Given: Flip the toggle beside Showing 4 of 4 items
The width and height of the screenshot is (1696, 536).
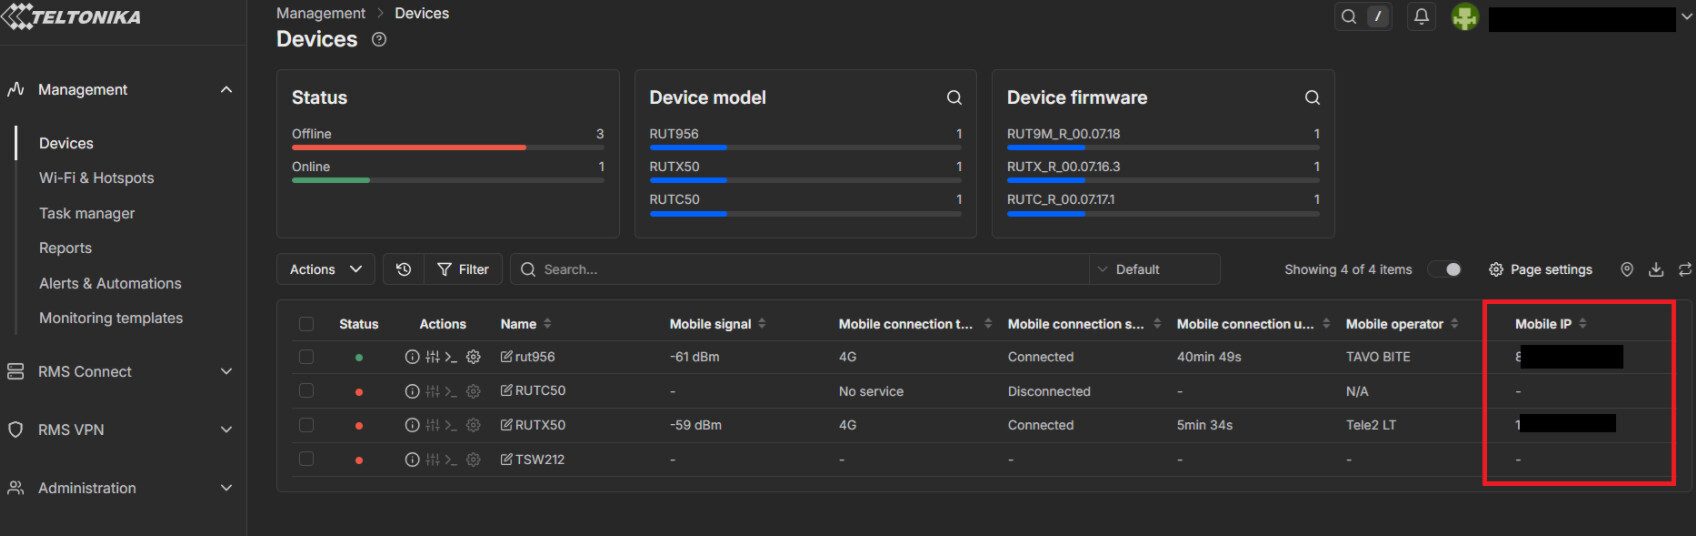Looking at the screenshot, I should [1445, 269].
